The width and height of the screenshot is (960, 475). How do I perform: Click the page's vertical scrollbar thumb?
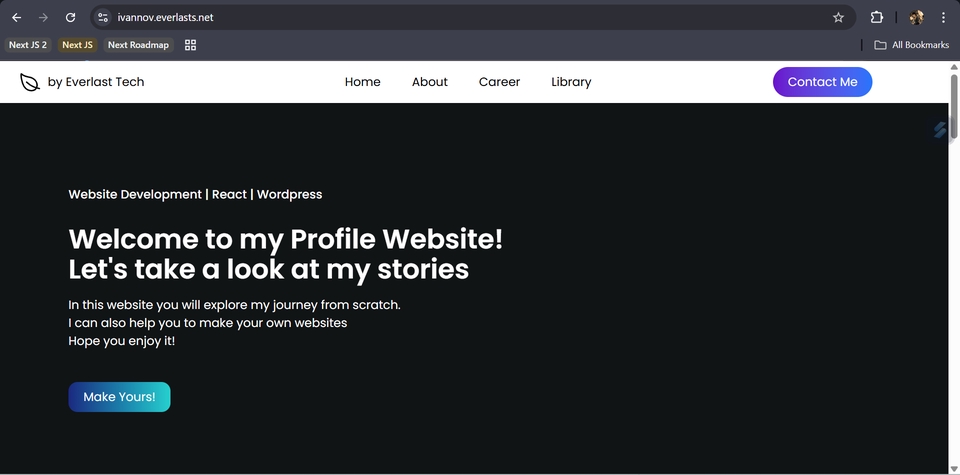(954, 105)
